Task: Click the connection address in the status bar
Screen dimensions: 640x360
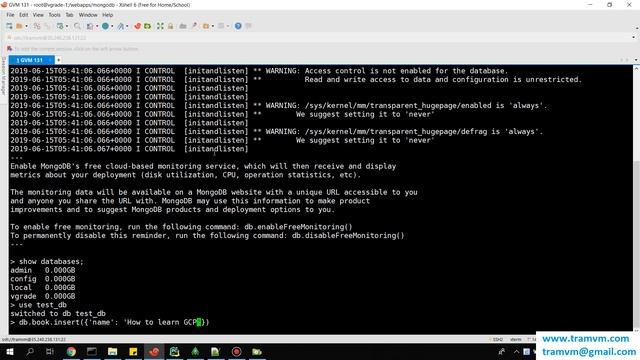Action: (34, 340)
